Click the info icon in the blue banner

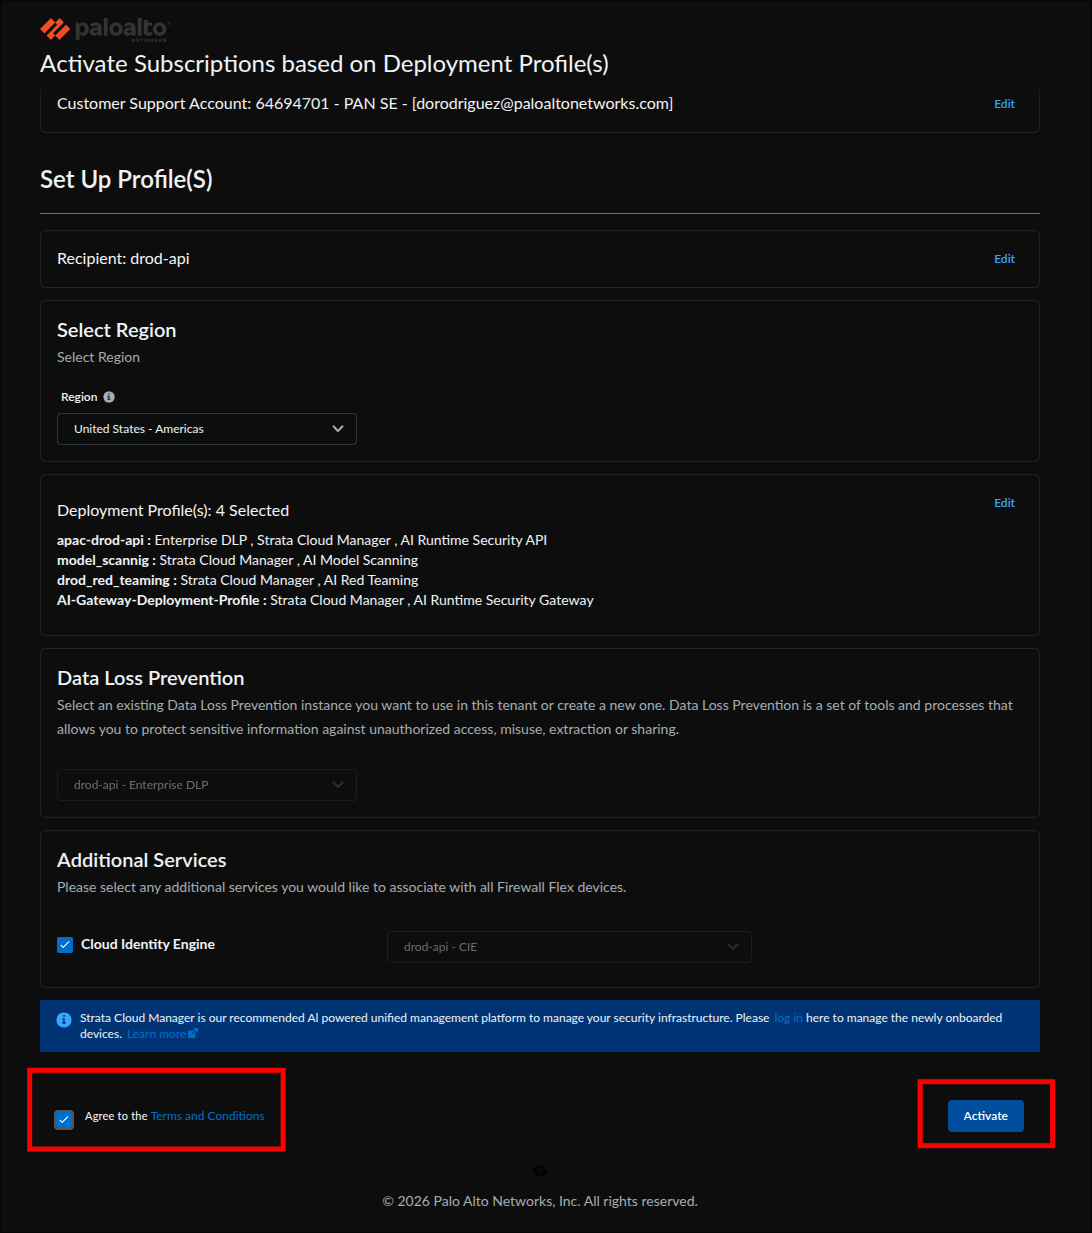(x=64, y=1019)
